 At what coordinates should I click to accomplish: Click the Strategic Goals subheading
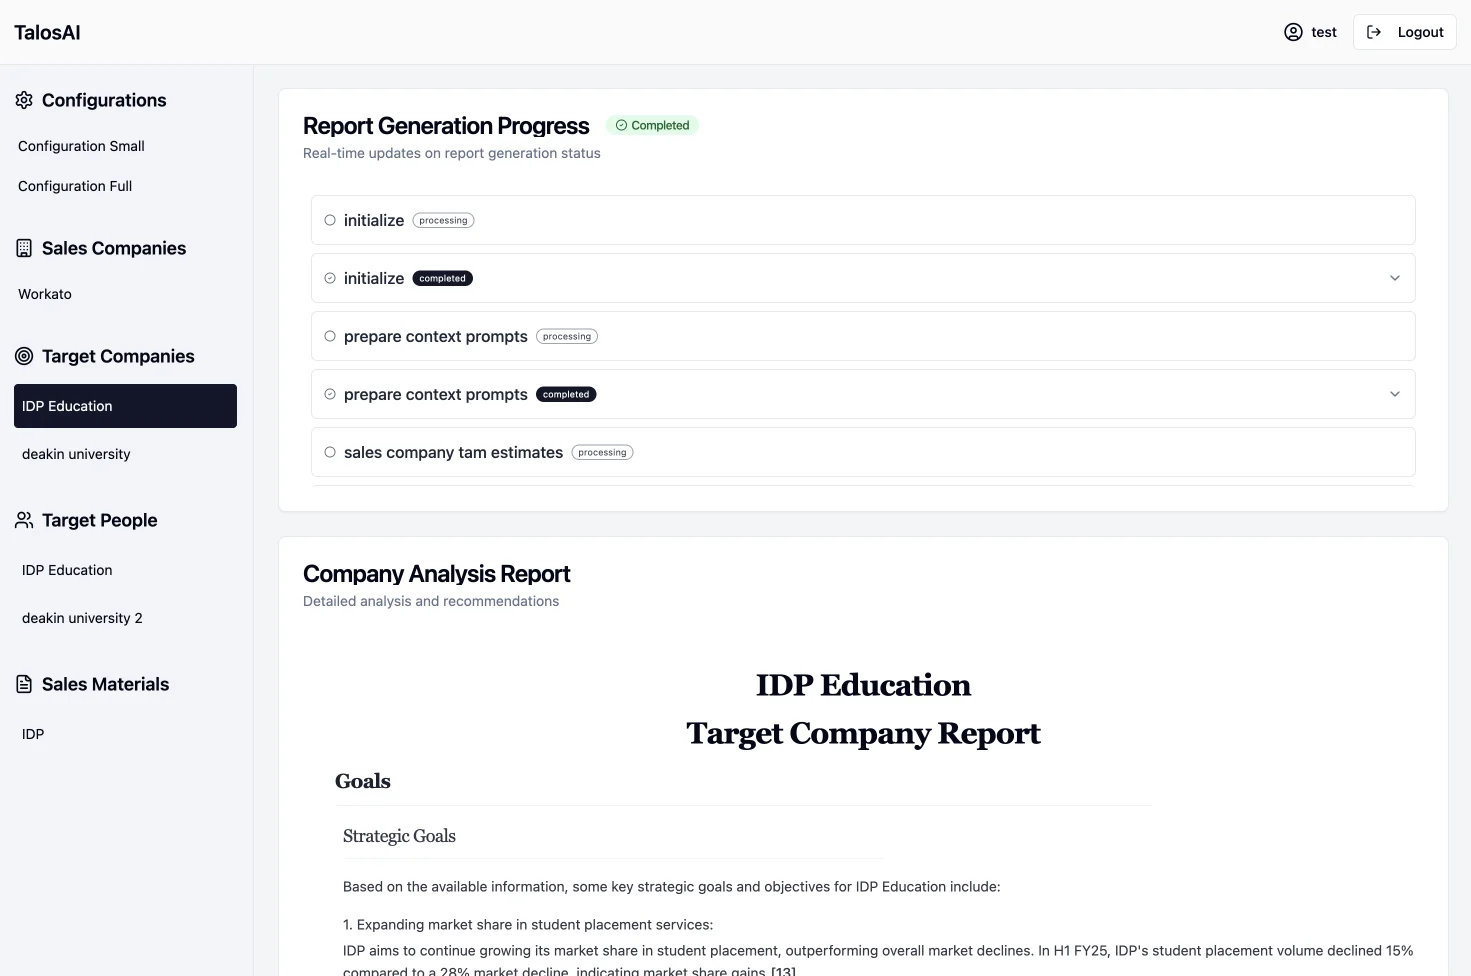pos(399,836)
